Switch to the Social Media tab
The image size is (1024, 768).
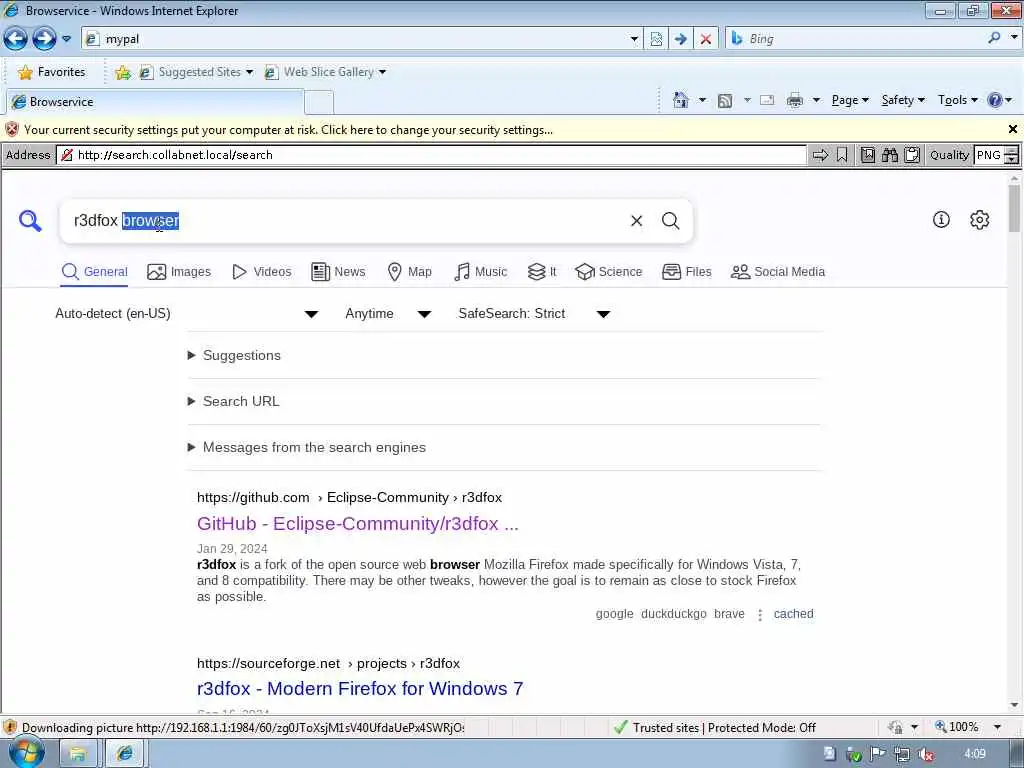coord(778,272)
